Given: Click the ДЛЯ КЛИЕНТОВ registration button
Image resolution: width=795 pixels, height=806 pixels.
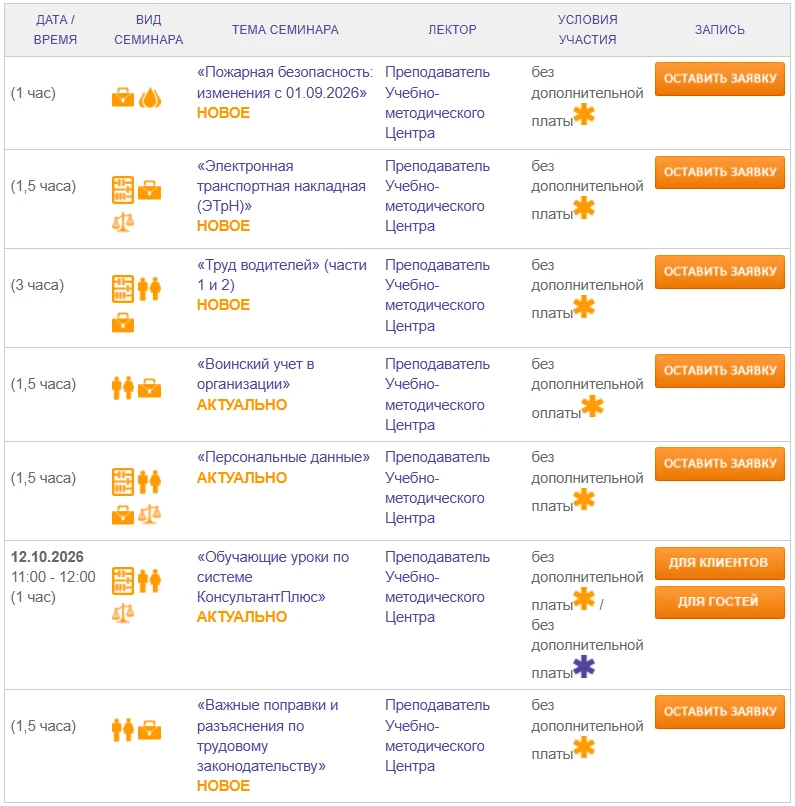Looking at the screenshot, I should click(719, 563).
